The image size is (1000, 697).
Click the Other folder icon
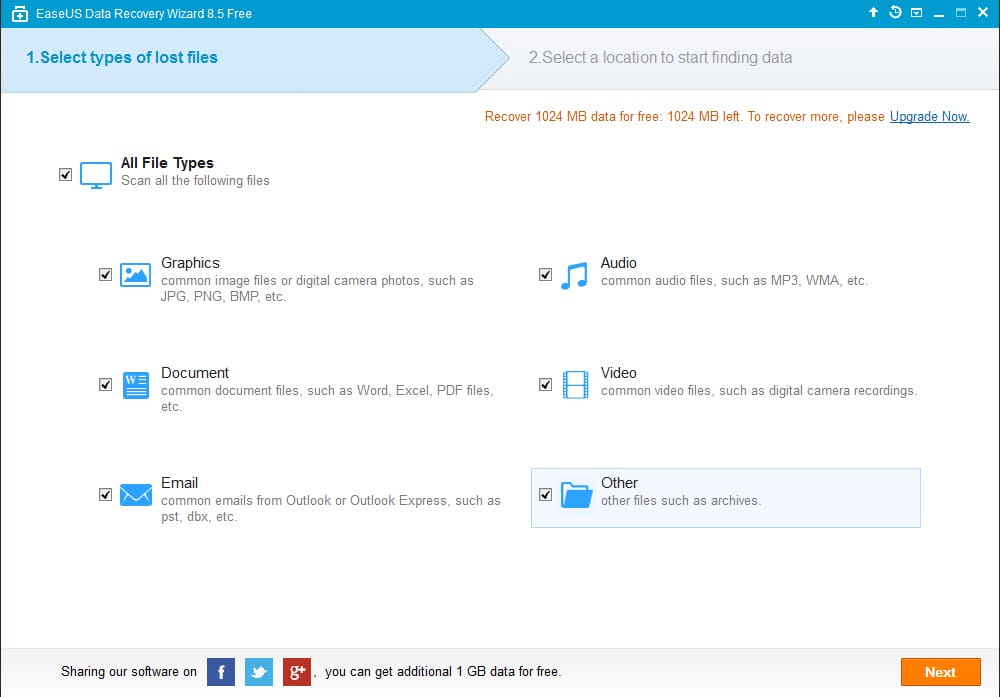[x=577, y=495]
